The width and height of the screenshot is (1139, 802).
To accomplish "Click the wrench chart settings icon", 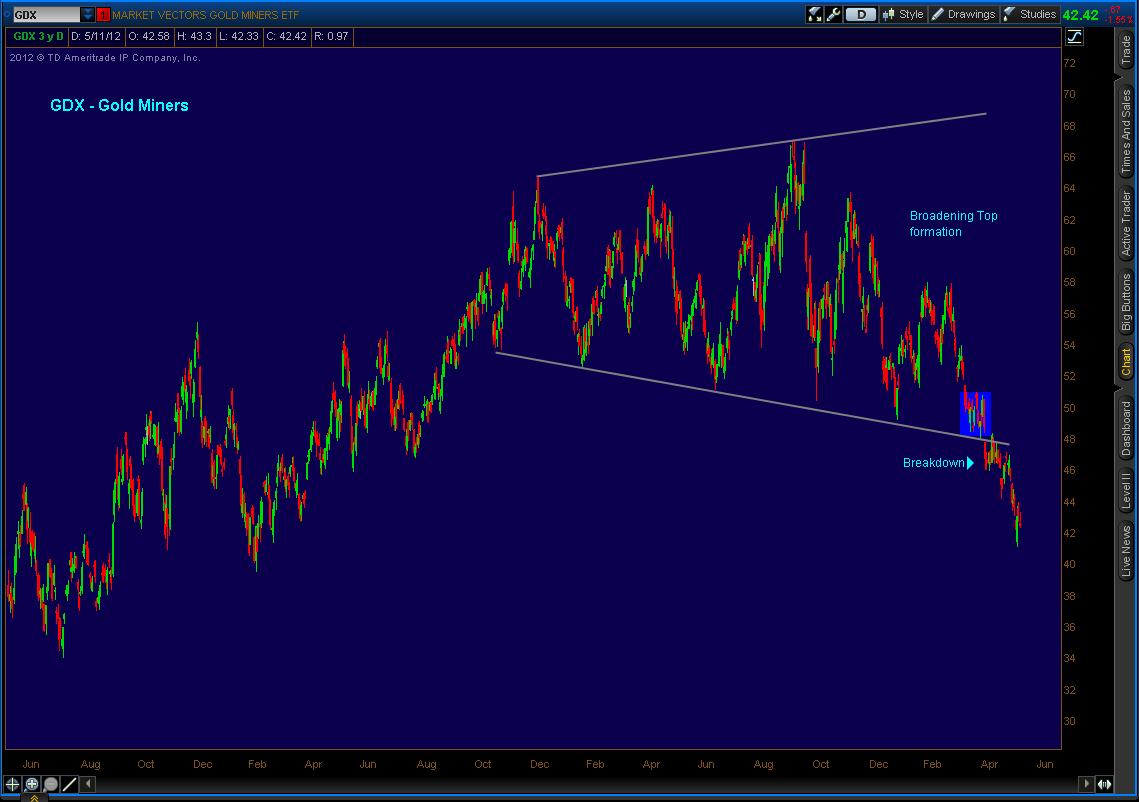I will click(x=835, y=14).
